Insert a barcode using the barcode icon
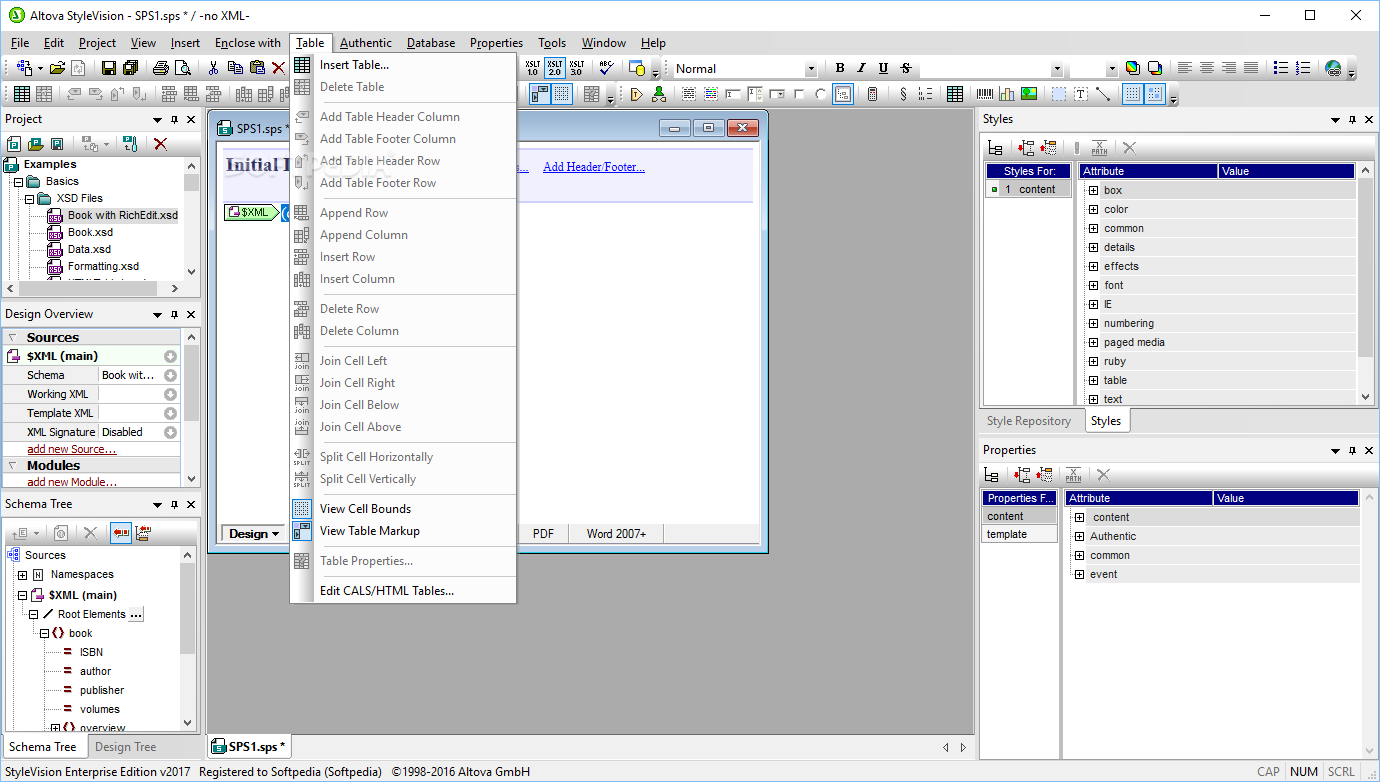Viewport: 1380px width, 782px height. tap(985, 94)
